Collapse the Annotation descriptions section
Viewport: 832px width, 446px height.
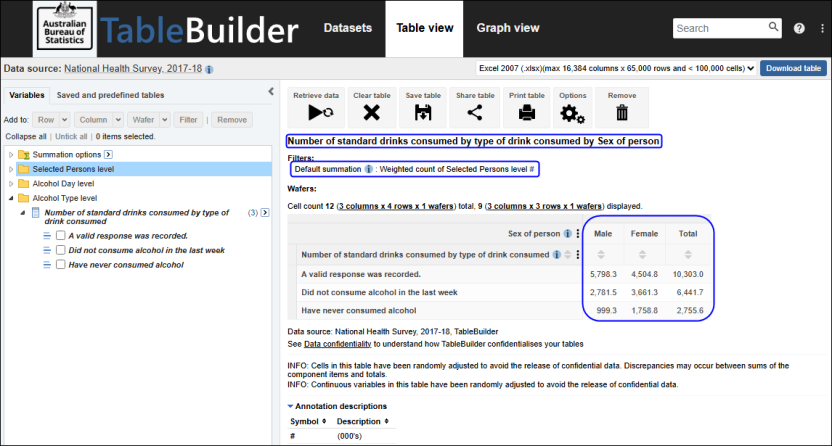pos(290,406)
